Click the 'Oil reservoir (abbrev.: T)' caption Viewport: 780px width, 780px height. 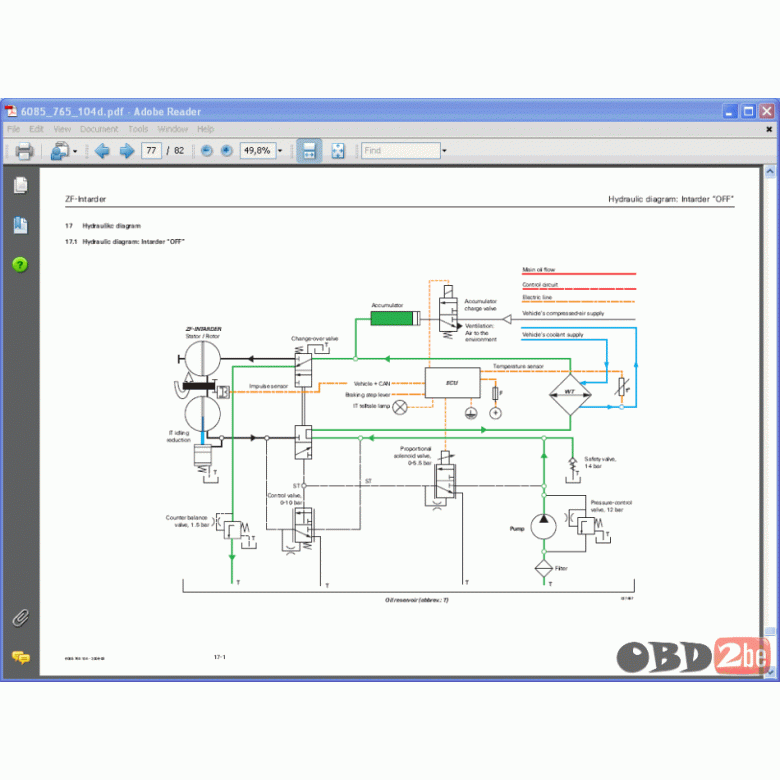(416, 600)
